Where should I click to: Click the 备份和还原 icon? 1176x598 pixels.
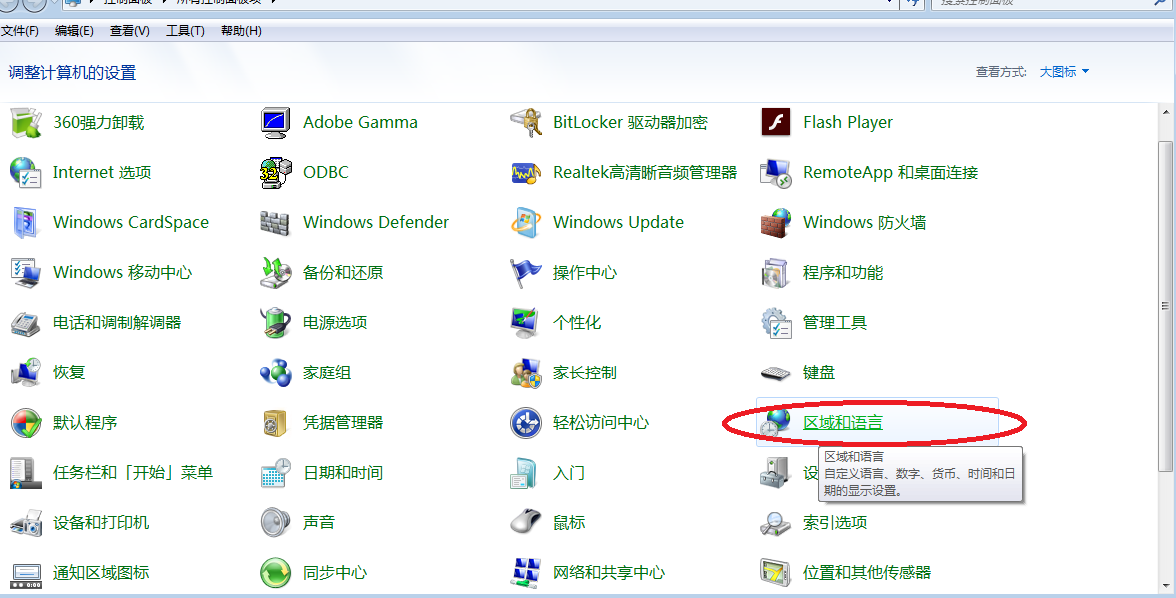tap(275, 273)
